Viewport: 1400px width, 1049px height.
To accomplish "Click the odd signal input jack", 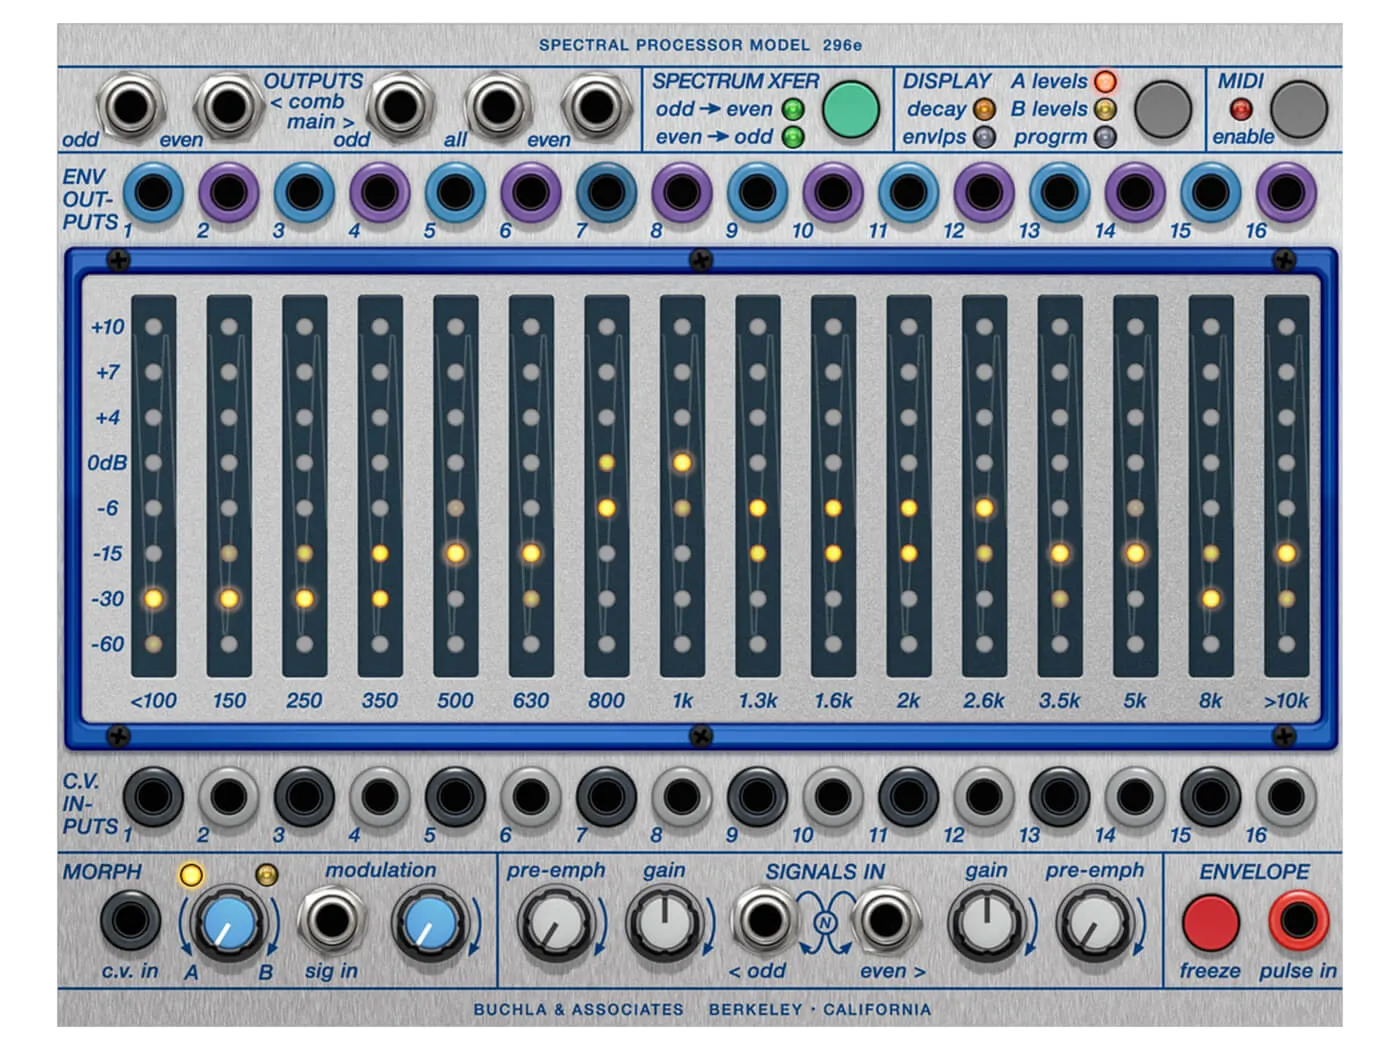I will point(765,920).
